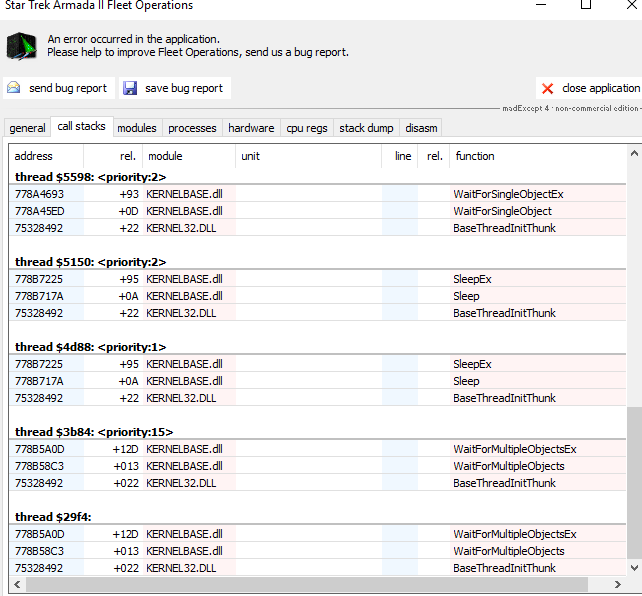This screenshot has height=596, width=642.
Task: Click the WaitForSingleObject function entry
Action: 502,211
